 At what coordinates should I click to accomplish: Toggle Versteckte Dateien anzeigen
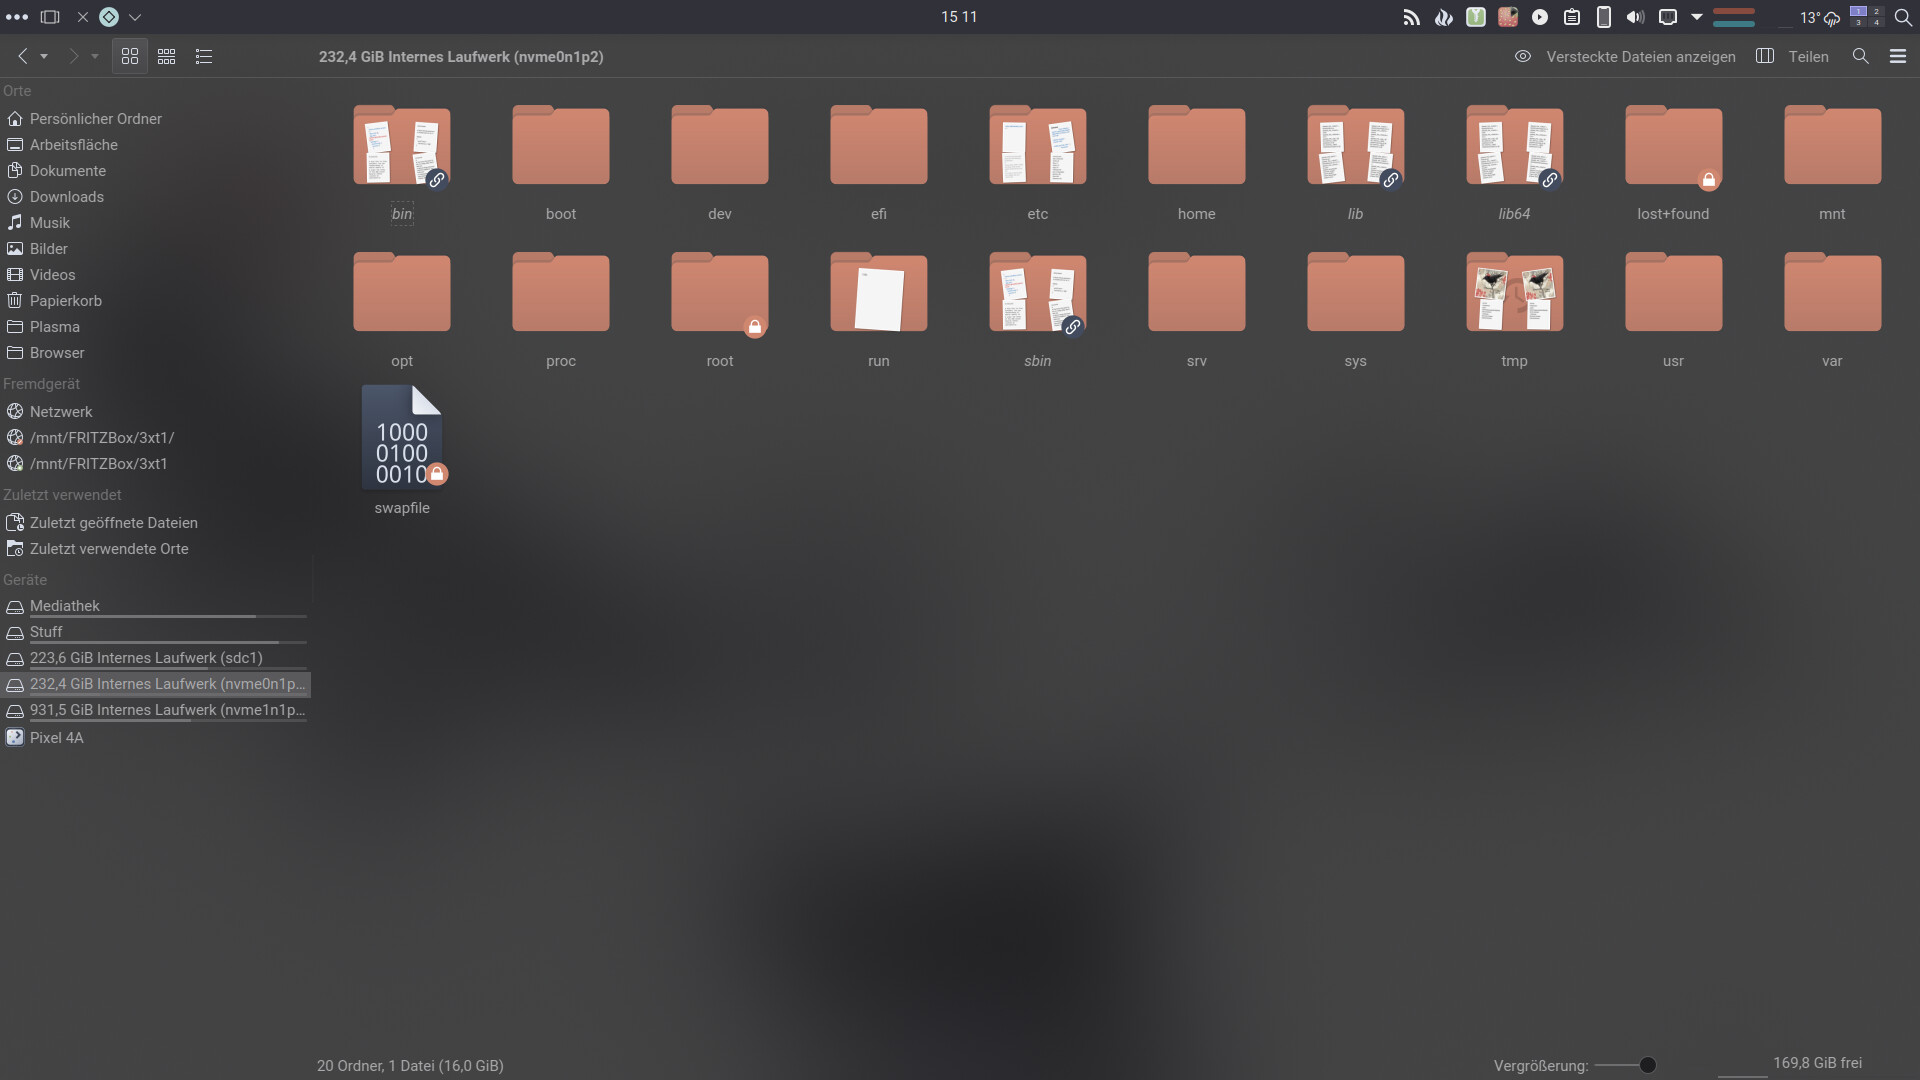1625,57
